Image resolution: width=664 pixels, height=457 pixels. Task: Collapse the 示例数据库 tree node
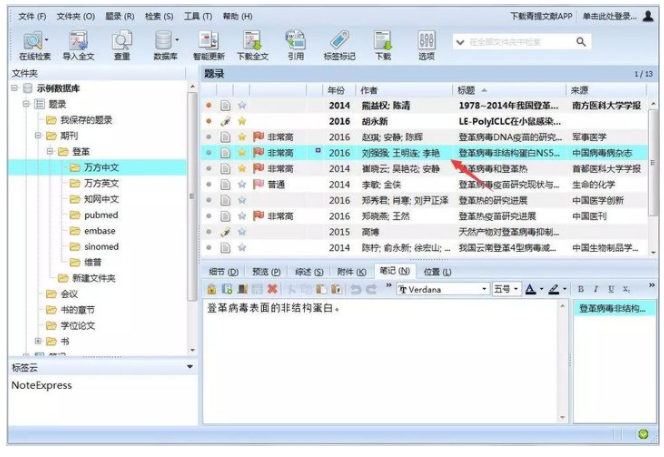15,88
